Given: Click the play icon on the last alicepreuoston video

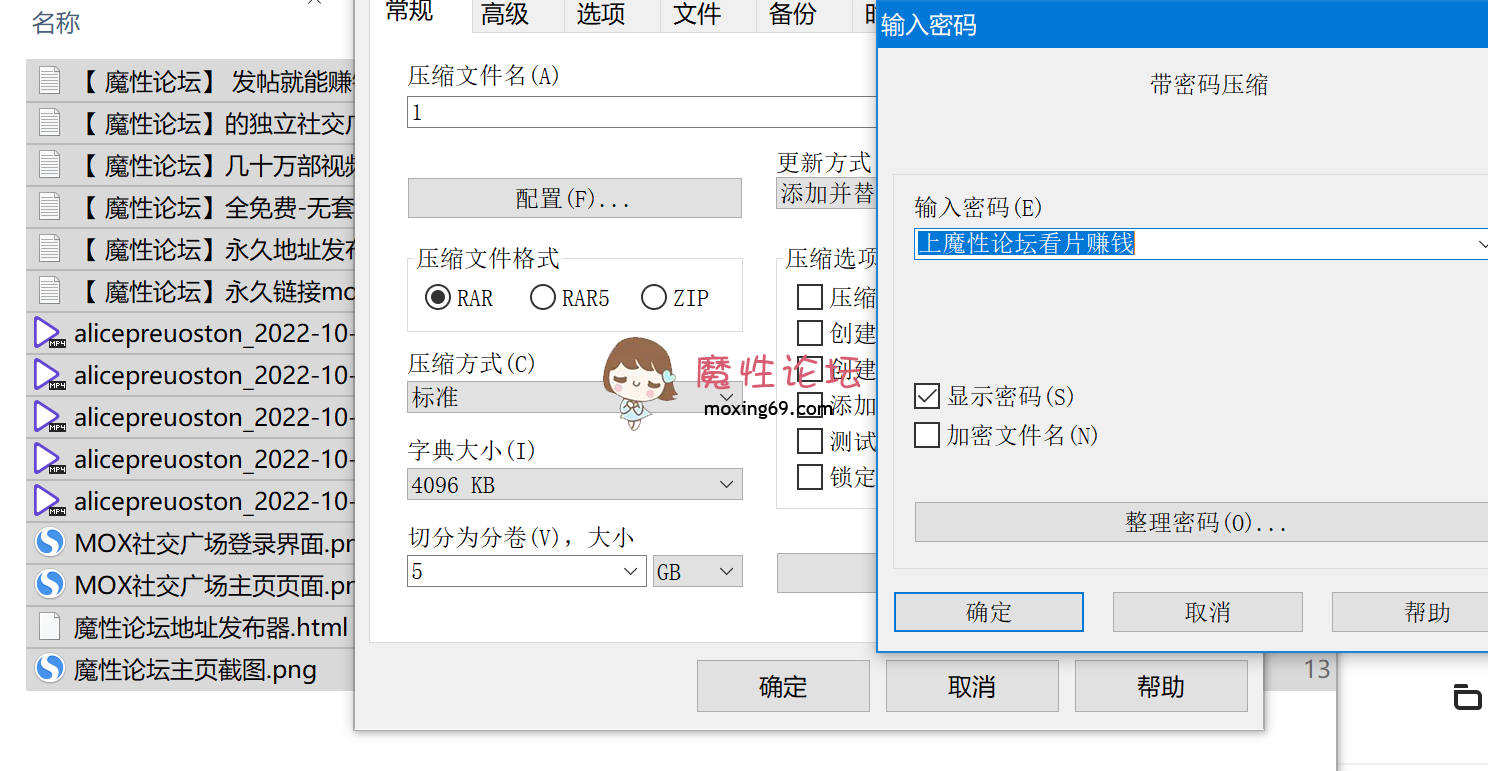Looking at the screenshot, I should coord(45,501).
